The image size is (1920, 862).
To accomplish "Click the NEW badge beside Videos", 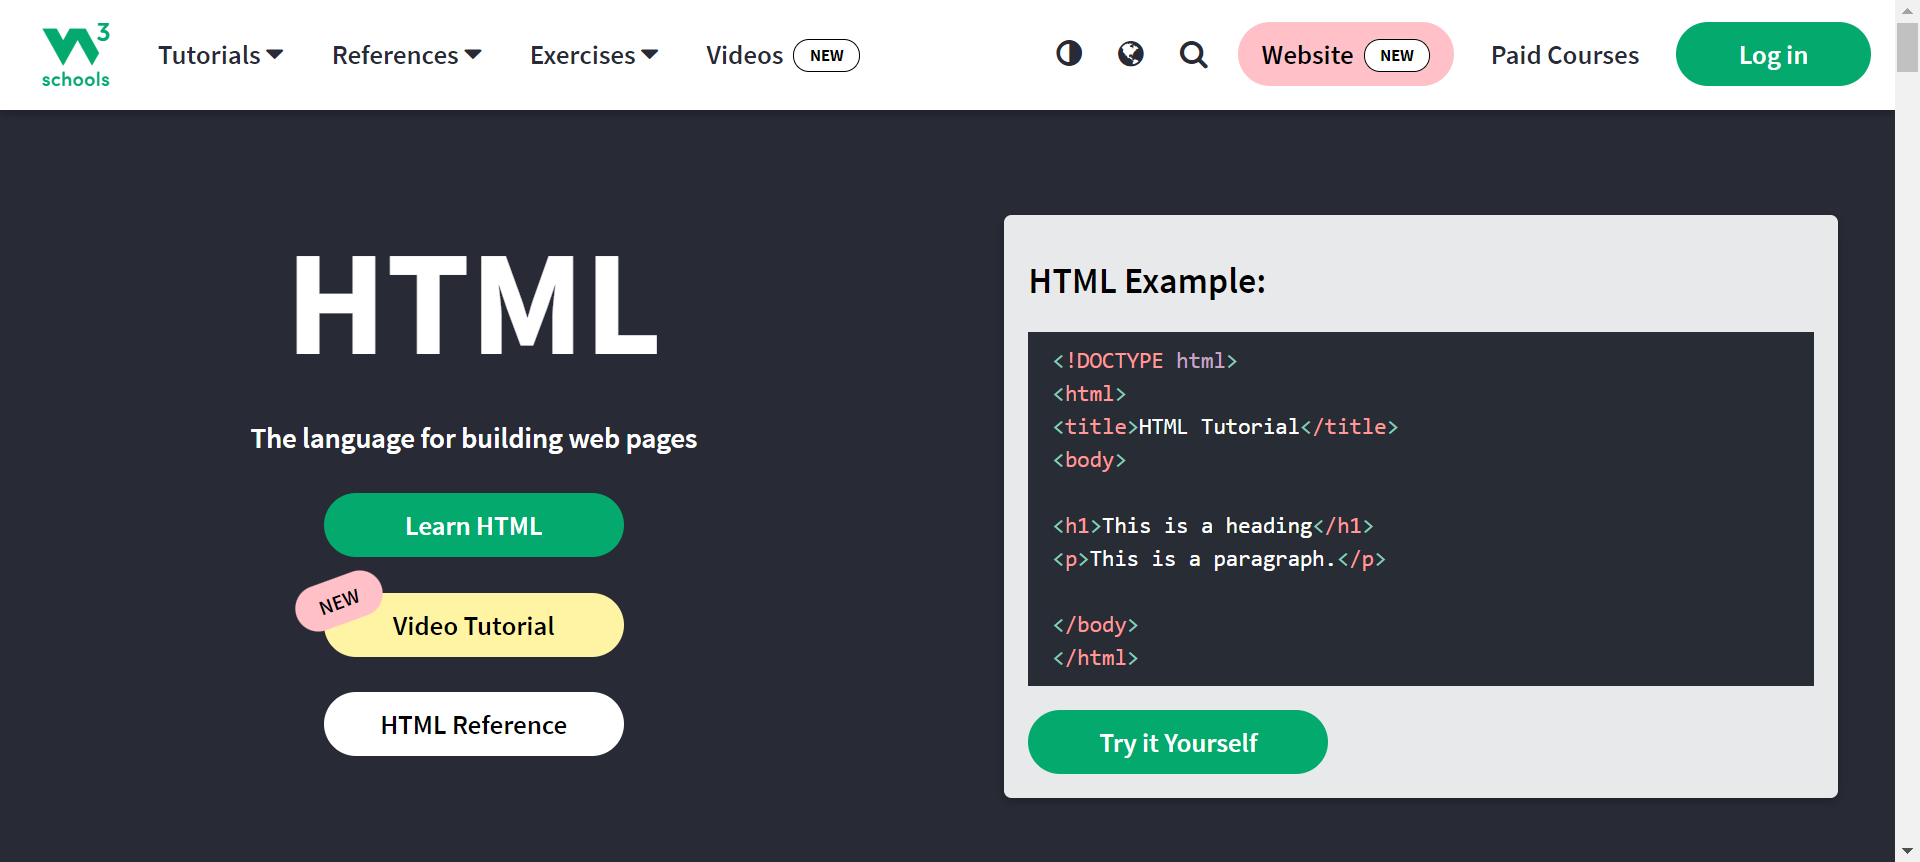I will tap(826, 55).
